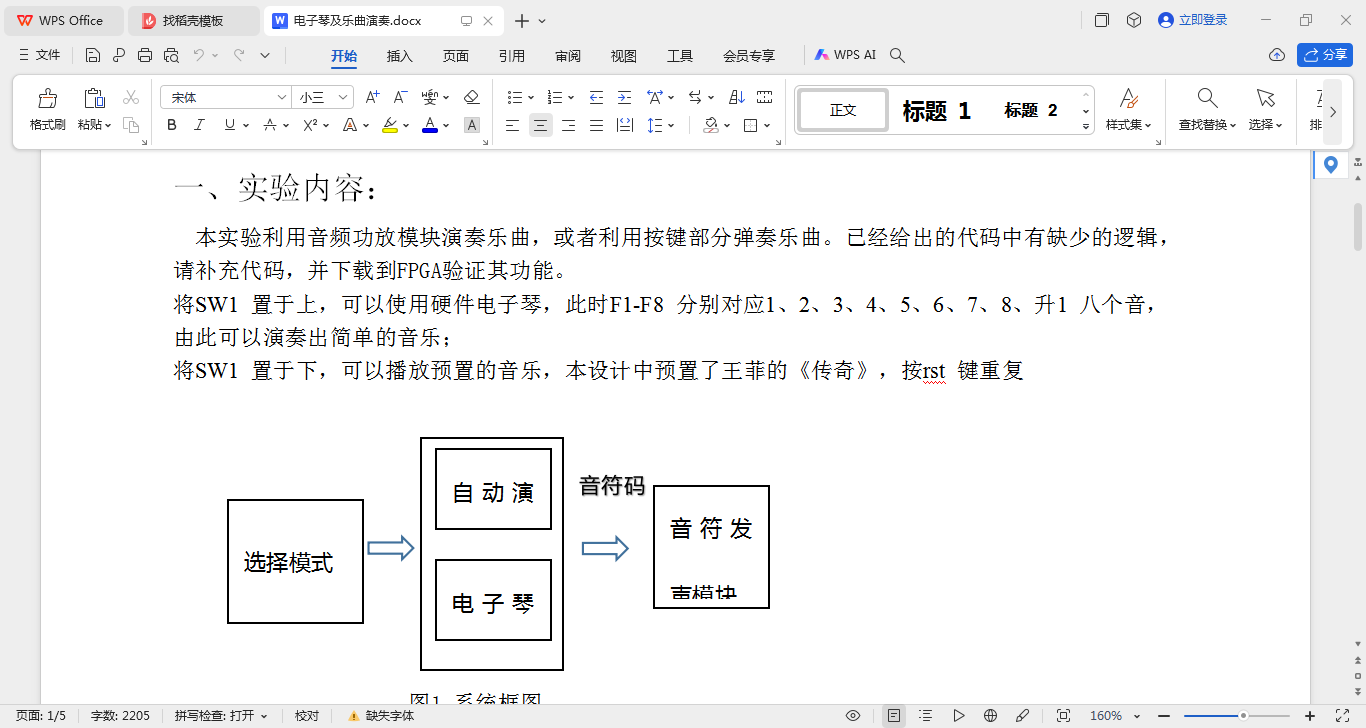1366x728 pixels.
Task: Enable character shading highlight
Action: pyautogui.click(x=471, y=125)
